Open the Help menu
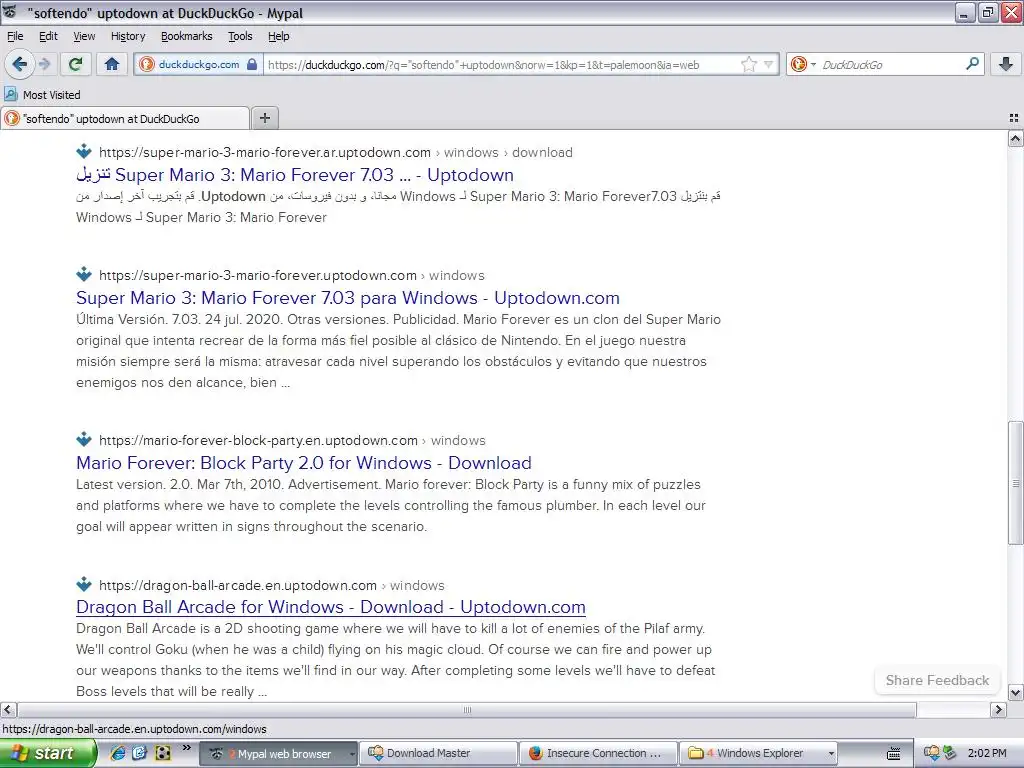The height and width of the screenshot is (768, 1024). (x=279, y=36)
